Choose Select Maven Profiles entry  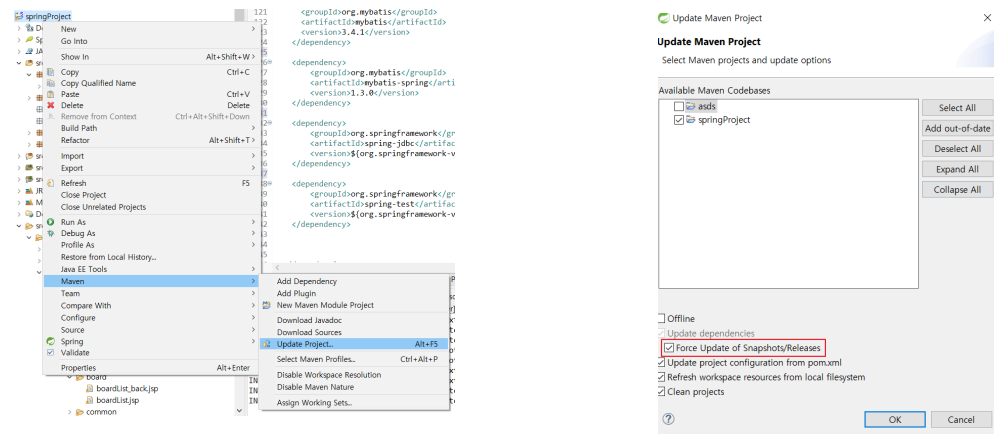354,359
